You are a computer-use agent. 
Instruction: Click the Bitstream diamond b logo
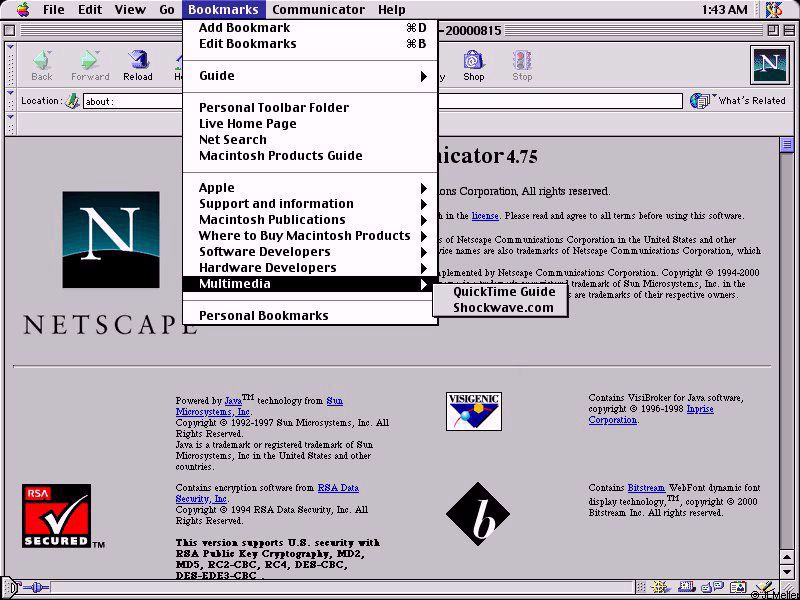pyautogui.click(x=478, y=514)
